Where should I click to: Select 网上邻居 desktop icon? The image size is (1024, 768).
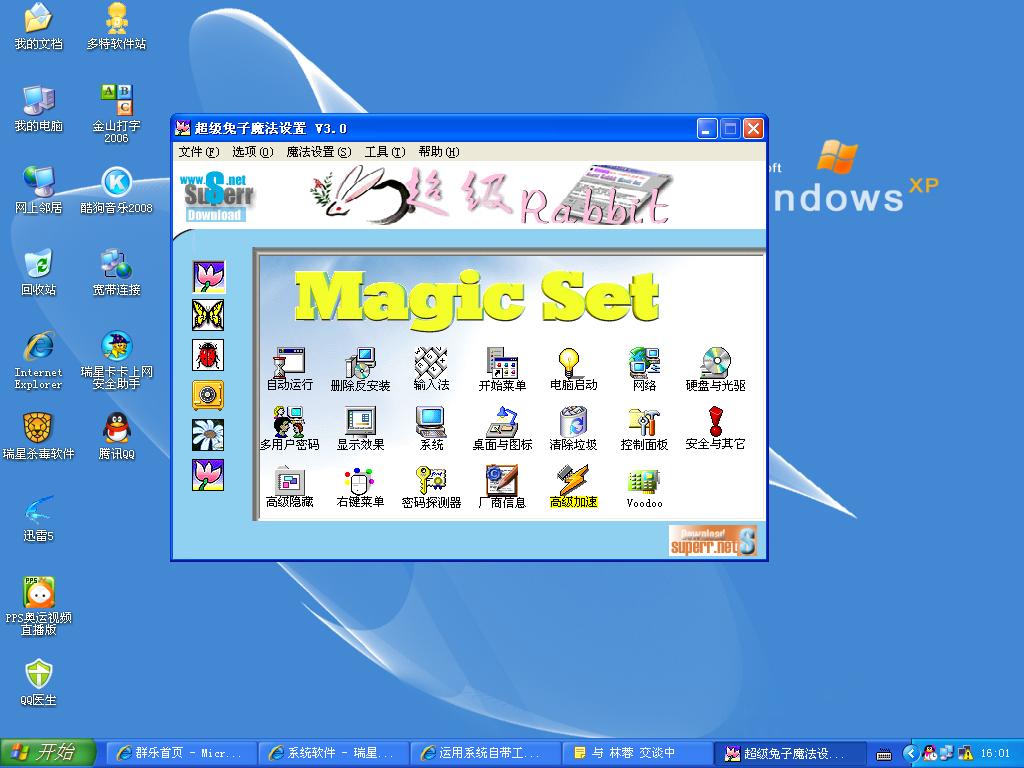pyautogui.click(x=39, y=190)
